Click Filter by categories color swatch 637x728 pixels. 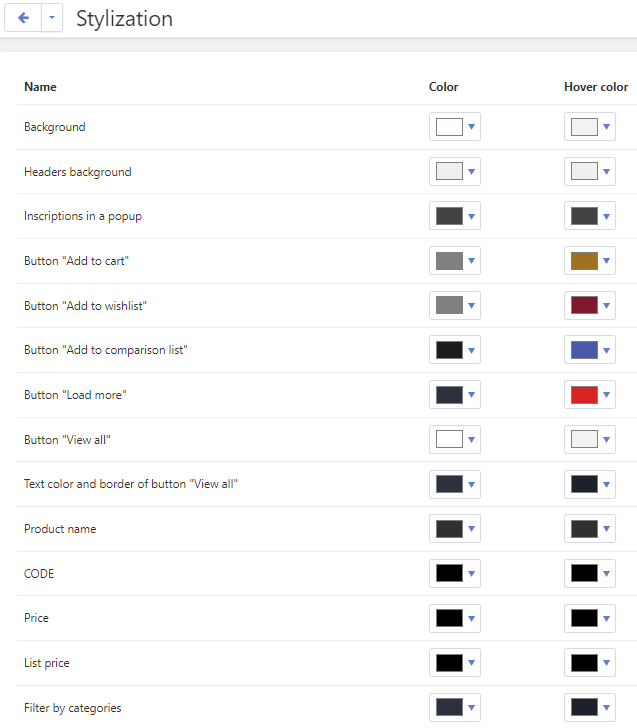pyautogui.click(x=449, y=708)
